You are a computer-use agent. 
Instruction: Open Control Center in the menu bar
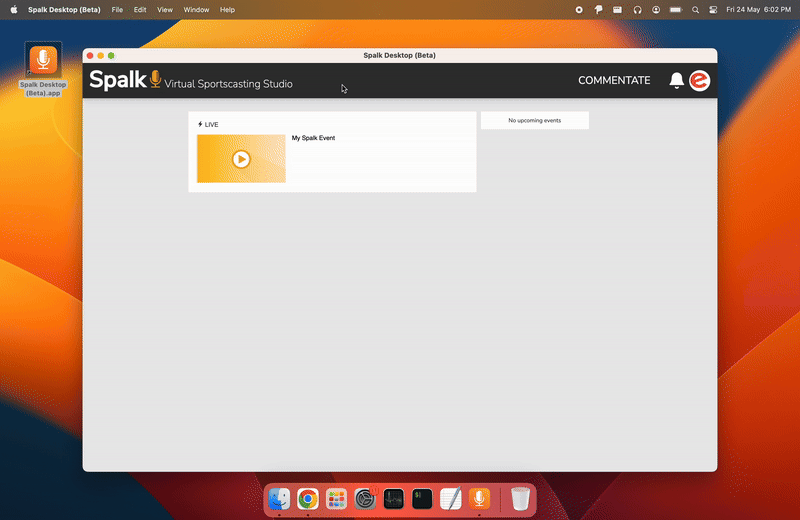click(713, 10)
